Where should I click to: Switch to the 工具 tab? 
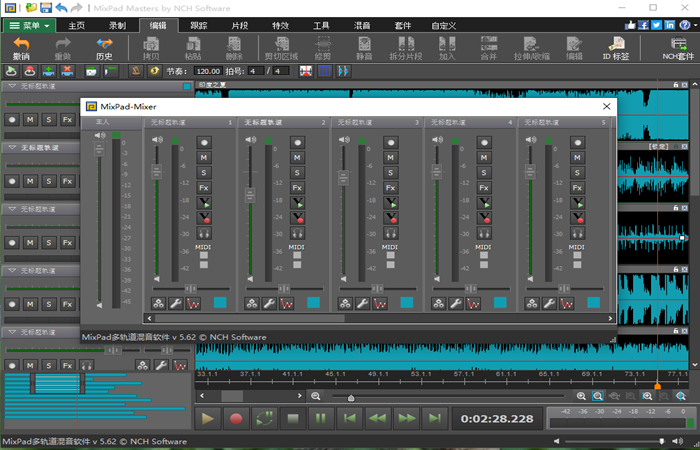321,26
